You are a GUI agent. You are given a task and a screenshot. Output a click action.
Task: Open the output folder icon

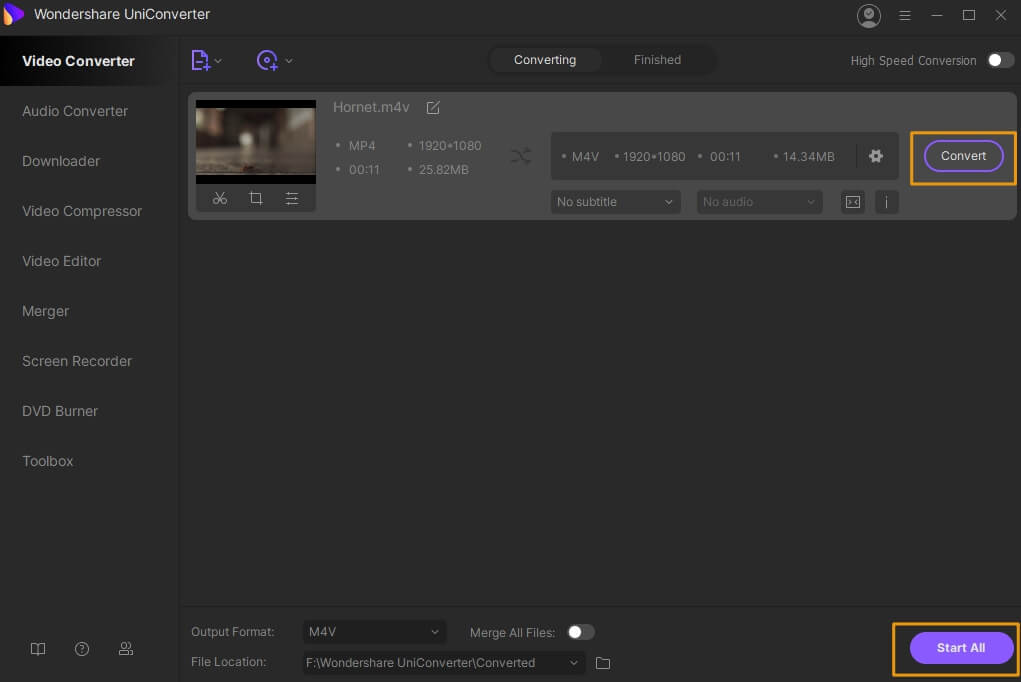603,663
